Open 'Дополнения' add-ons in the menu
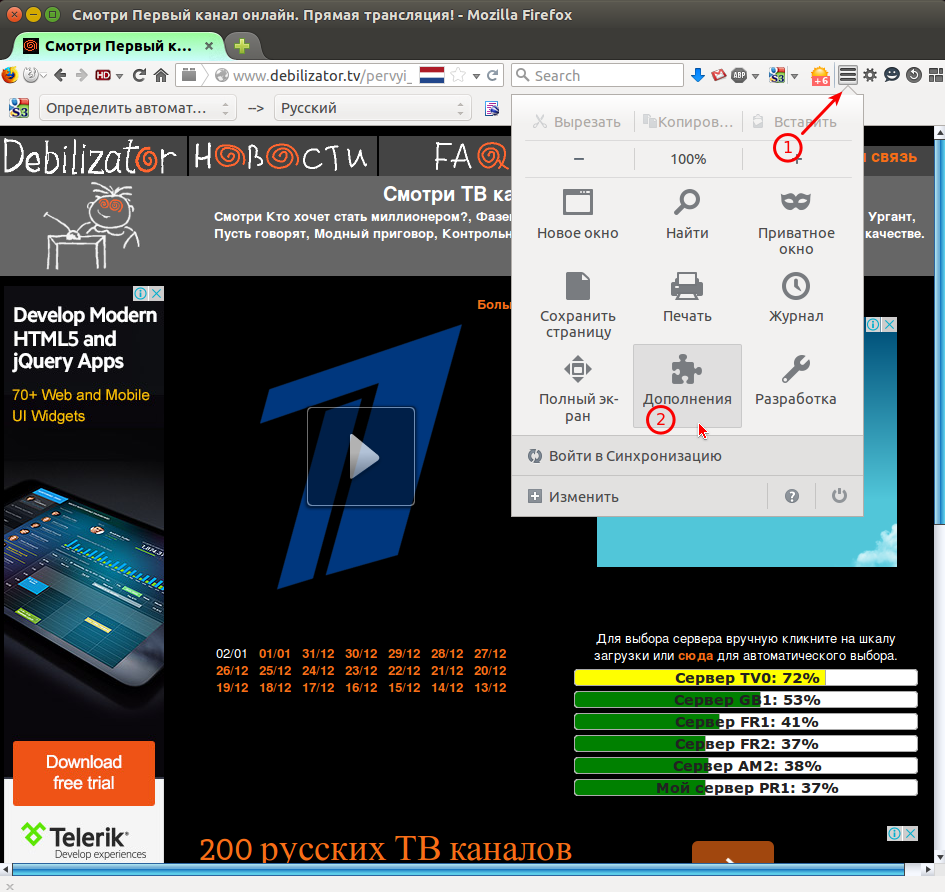This screenshot has height=892, width=945. click(x=687, y=386)
